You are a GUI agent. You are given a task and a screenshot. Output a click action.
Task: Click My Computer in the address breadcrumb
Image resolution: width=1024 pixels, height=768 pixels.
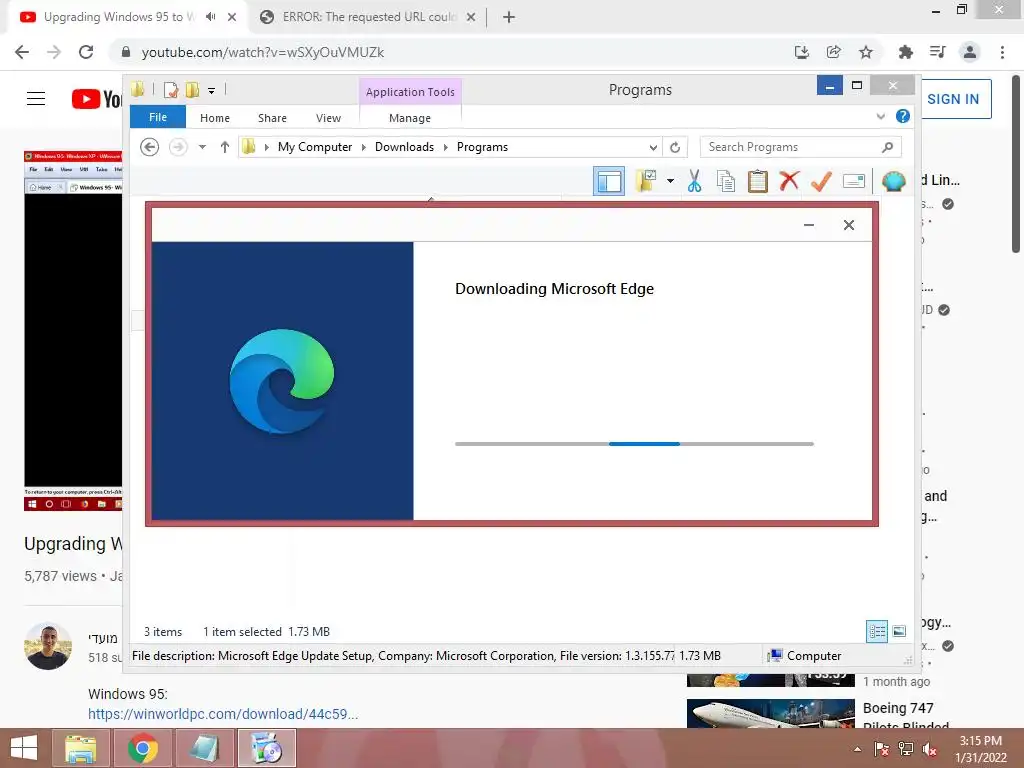pyautogui.click(x=315, y=147)
